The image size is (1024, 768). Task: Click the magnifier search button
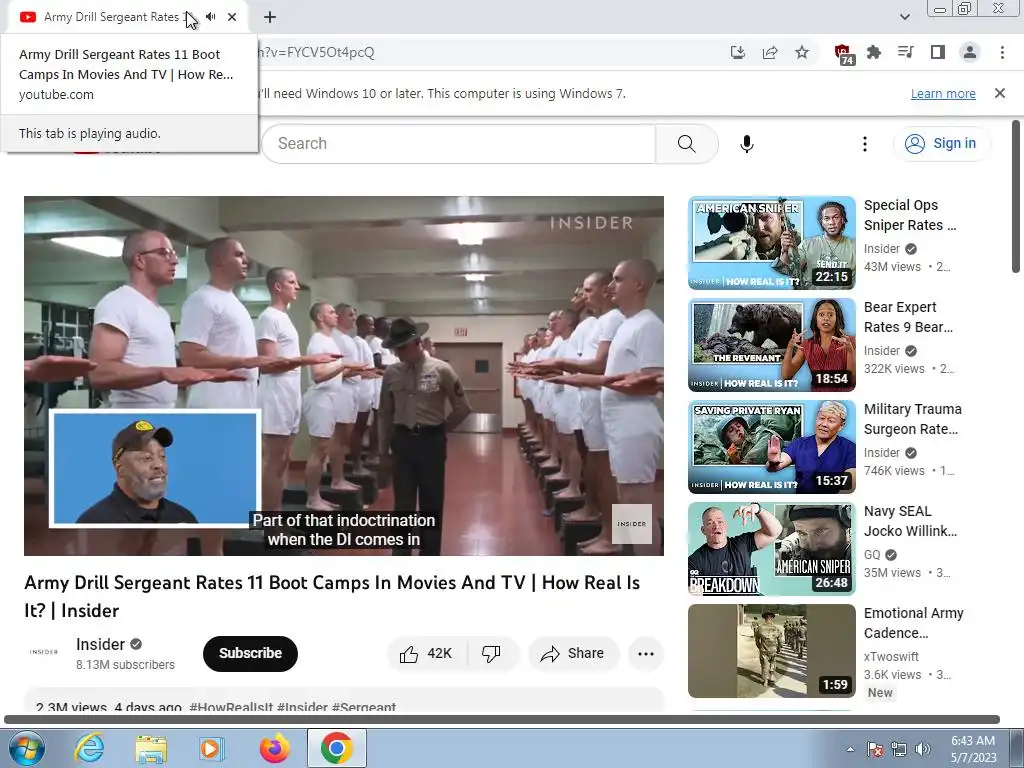click(686, 144)
